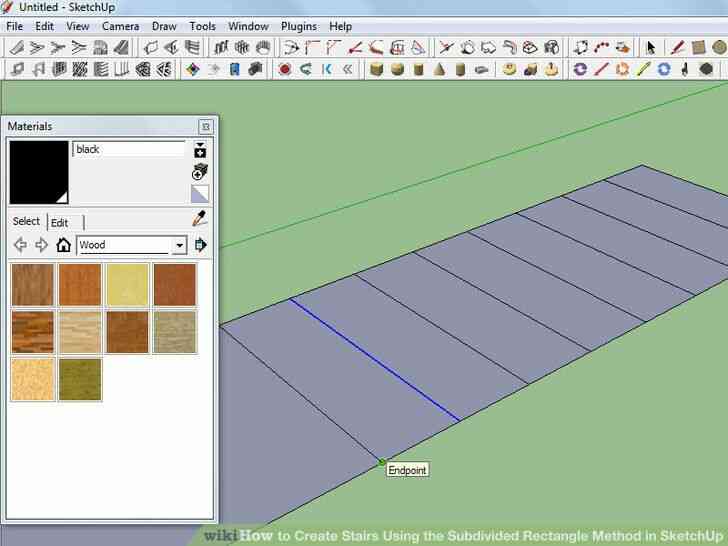Click the box shape icon
The image size is (728, 546).
click(x=377, y=70)
